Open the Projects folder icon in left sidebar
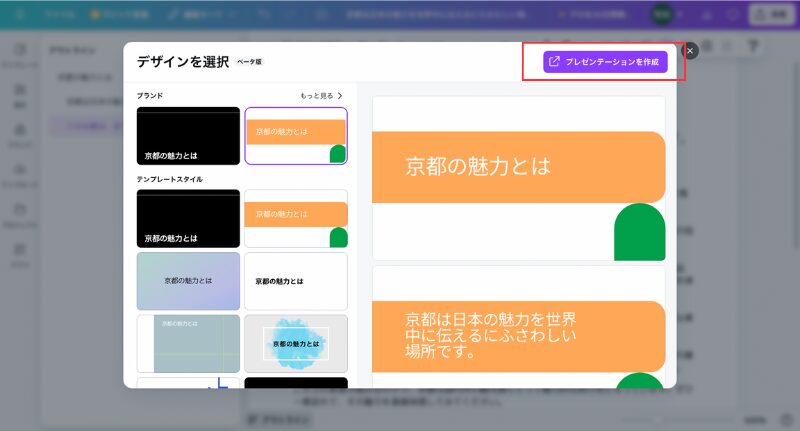The height and width of the screenshot is (431, 800). [x=19, y=213]
